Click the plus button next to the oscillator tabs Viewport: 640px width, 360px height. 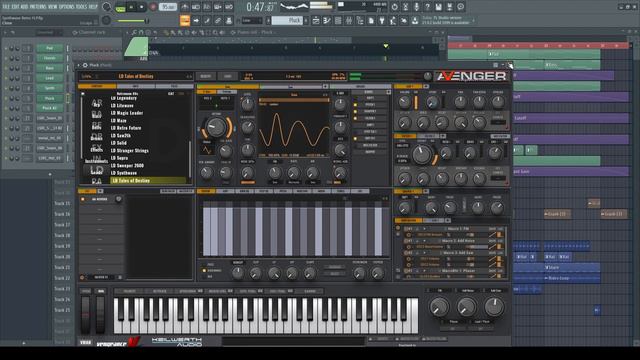(x=325, y=87)
